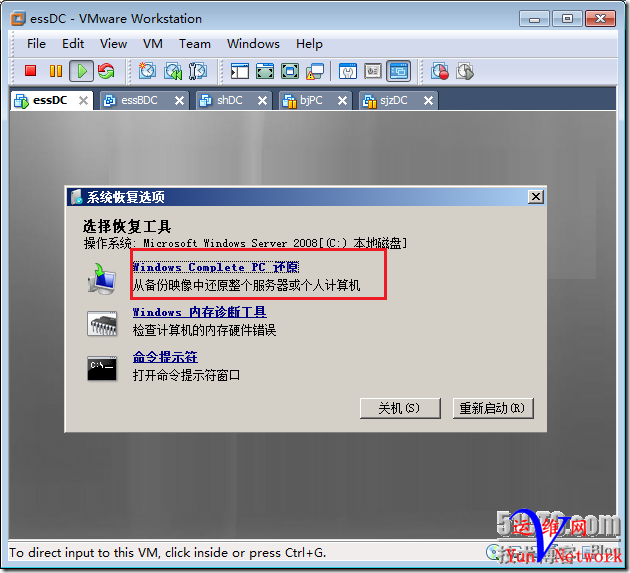630x573 pixels.
Task: Open the Appliance view toolbar icon
Action: tap(373, 71)
